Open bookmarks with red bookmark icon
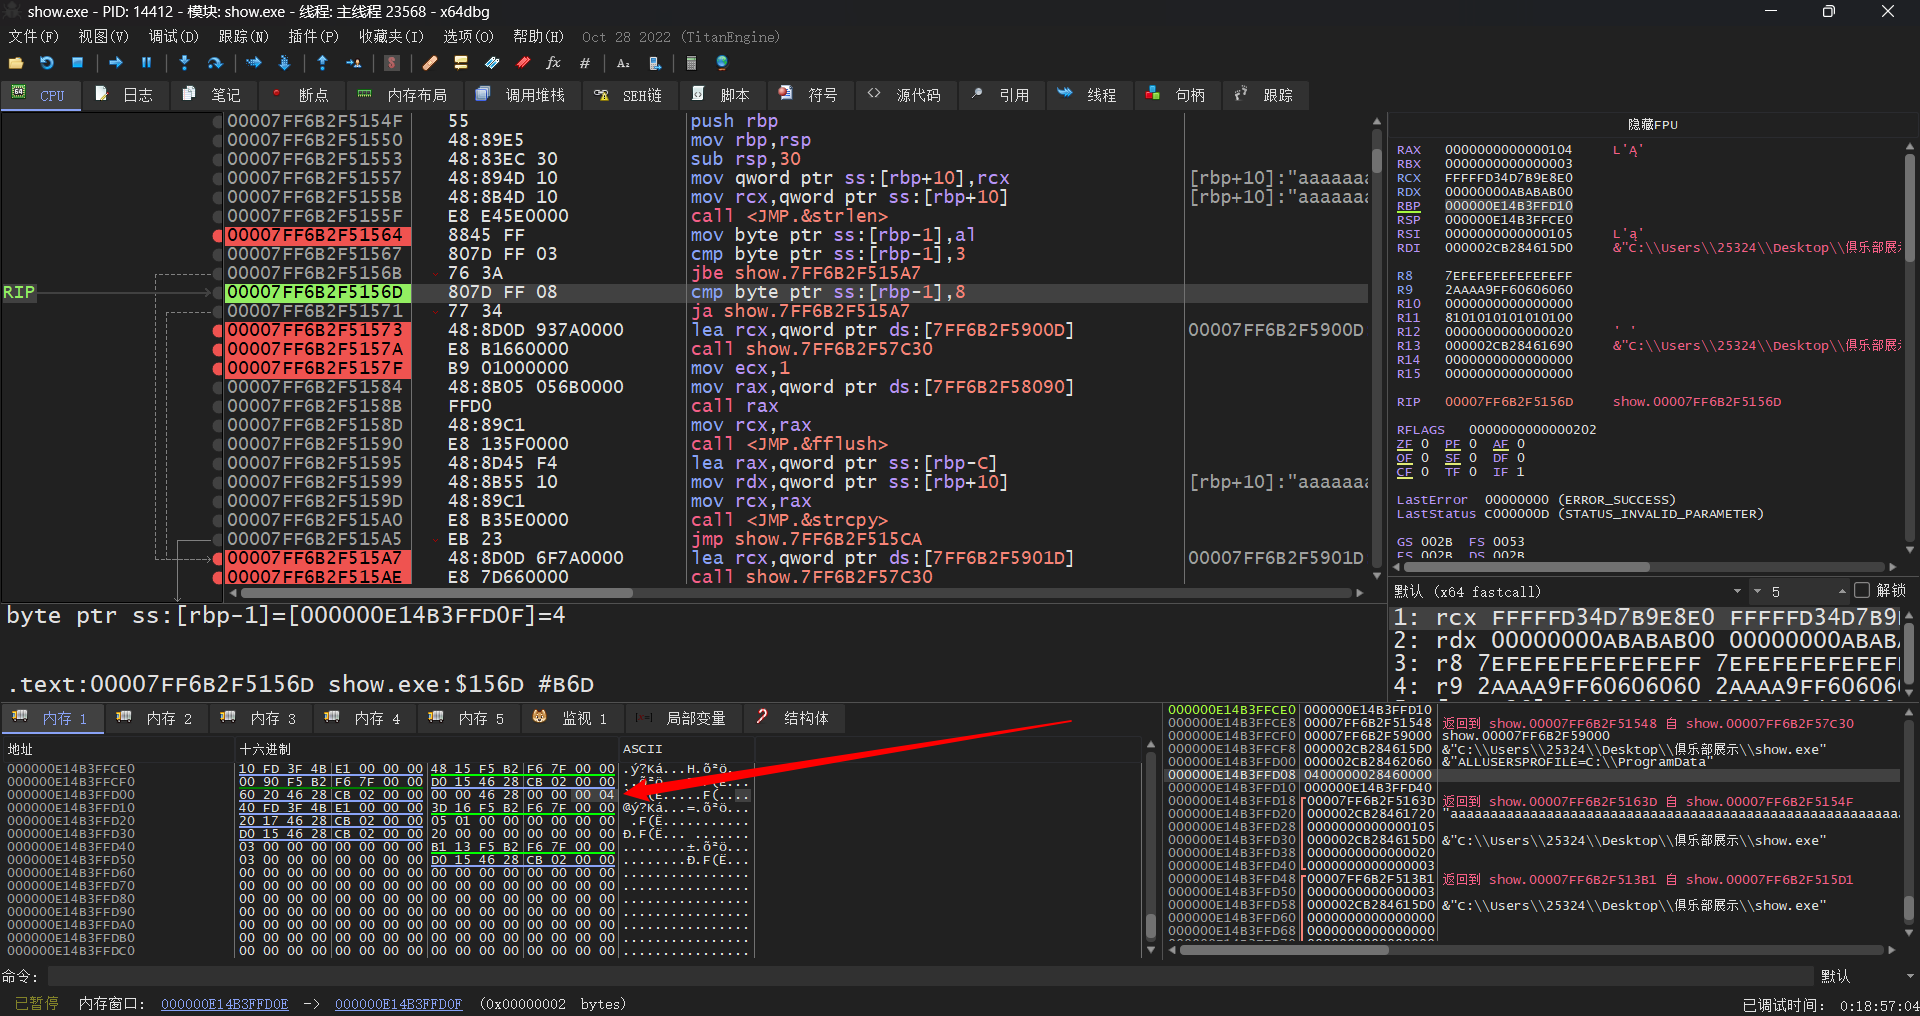Viewport: 1920px width, 1016px height. 523,63
